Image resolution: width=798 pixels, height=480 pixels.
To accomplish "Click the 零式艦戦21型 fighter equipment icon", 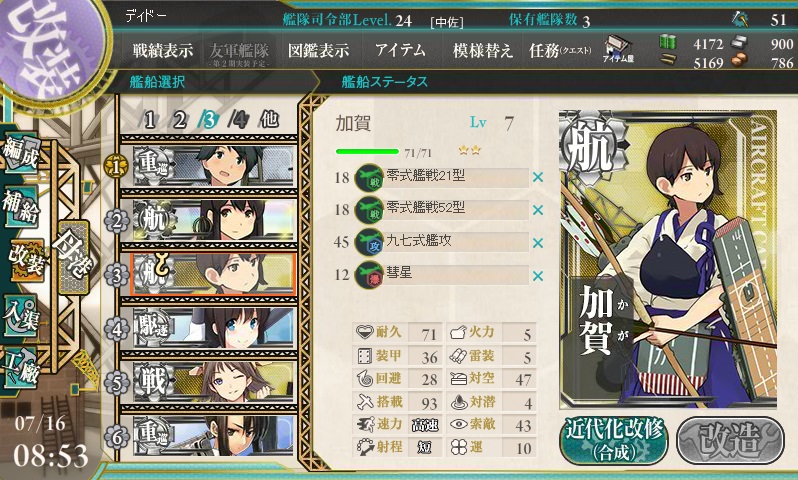I will (x=369, y=178).
